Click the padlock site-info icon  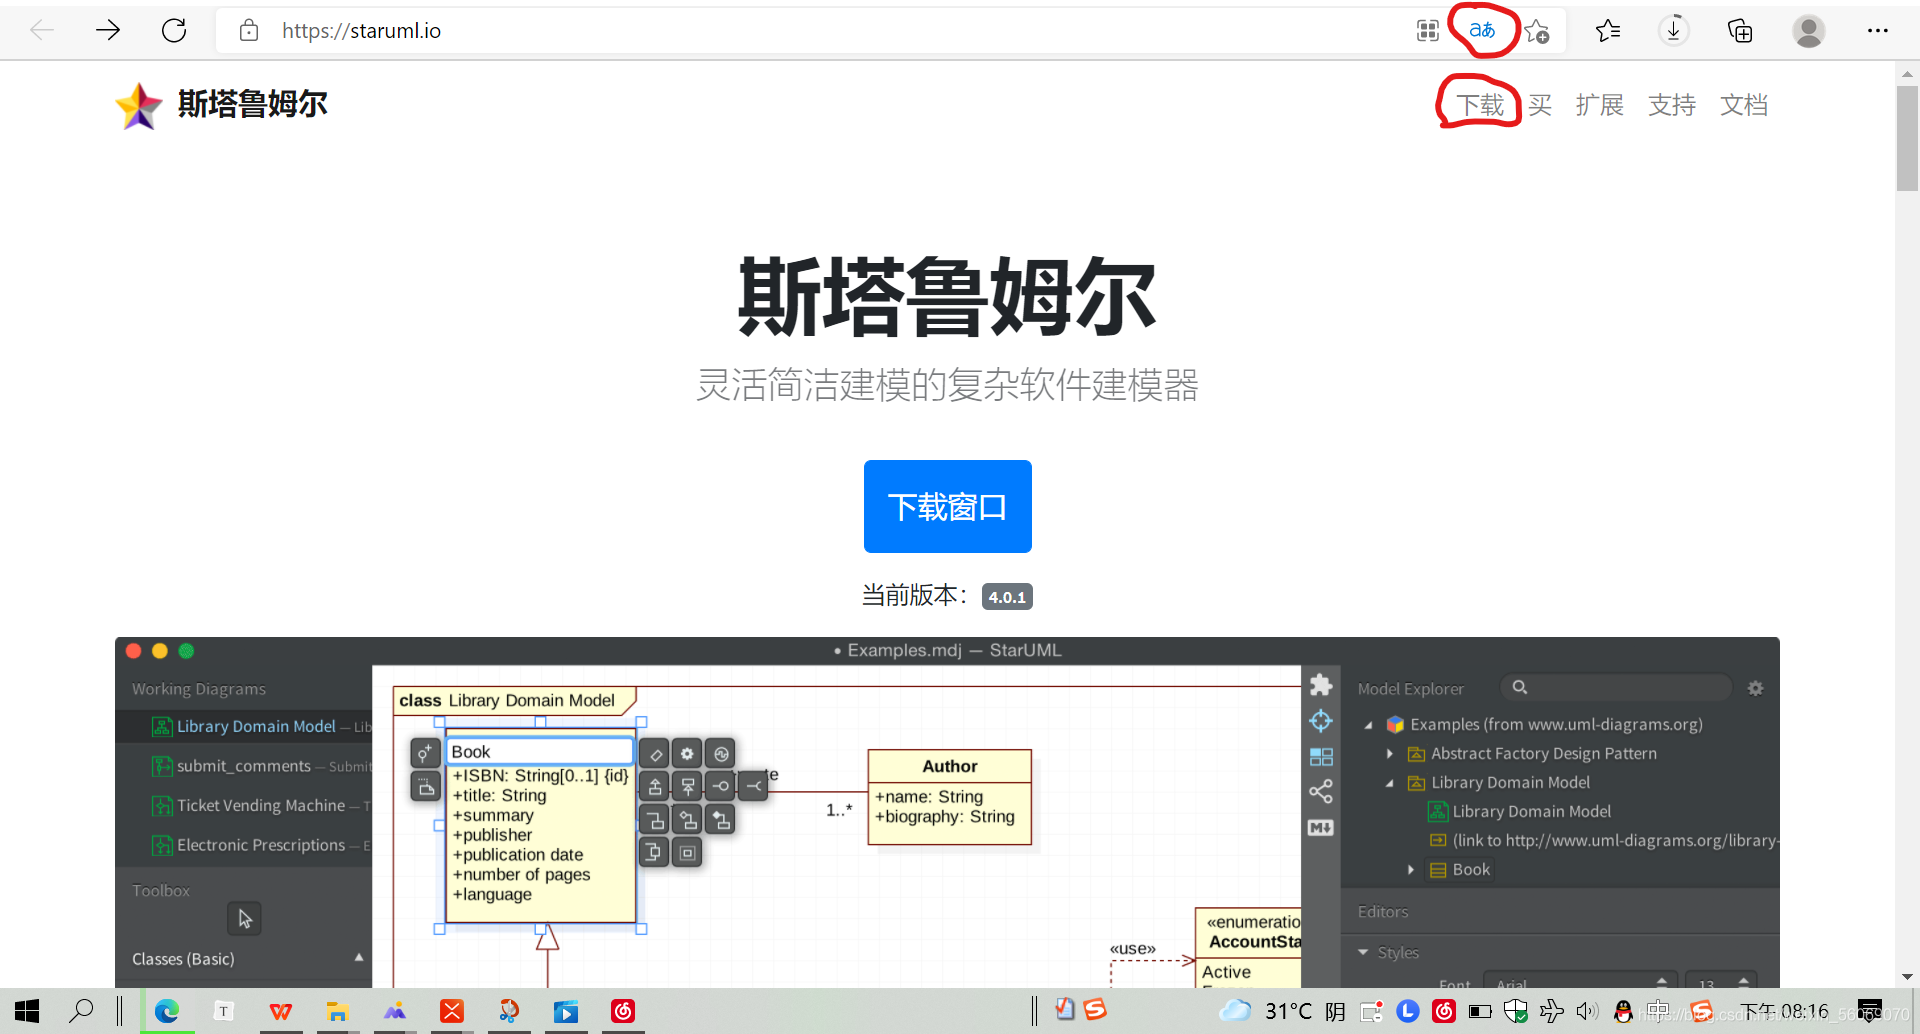[x=249, y=30]
